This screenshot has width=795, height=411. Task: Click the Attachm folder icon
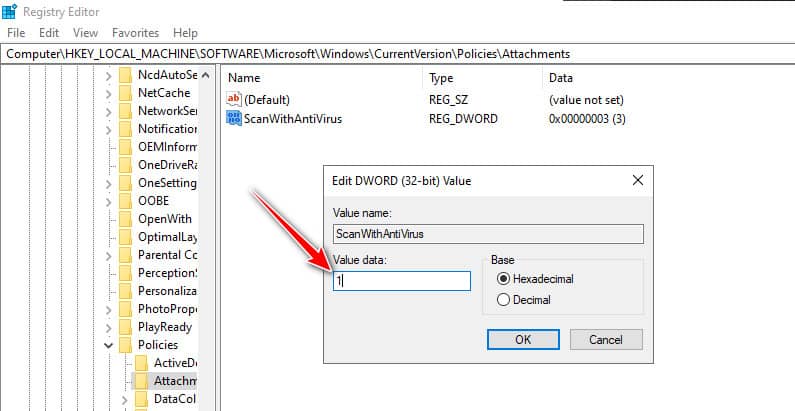[141, 381]
